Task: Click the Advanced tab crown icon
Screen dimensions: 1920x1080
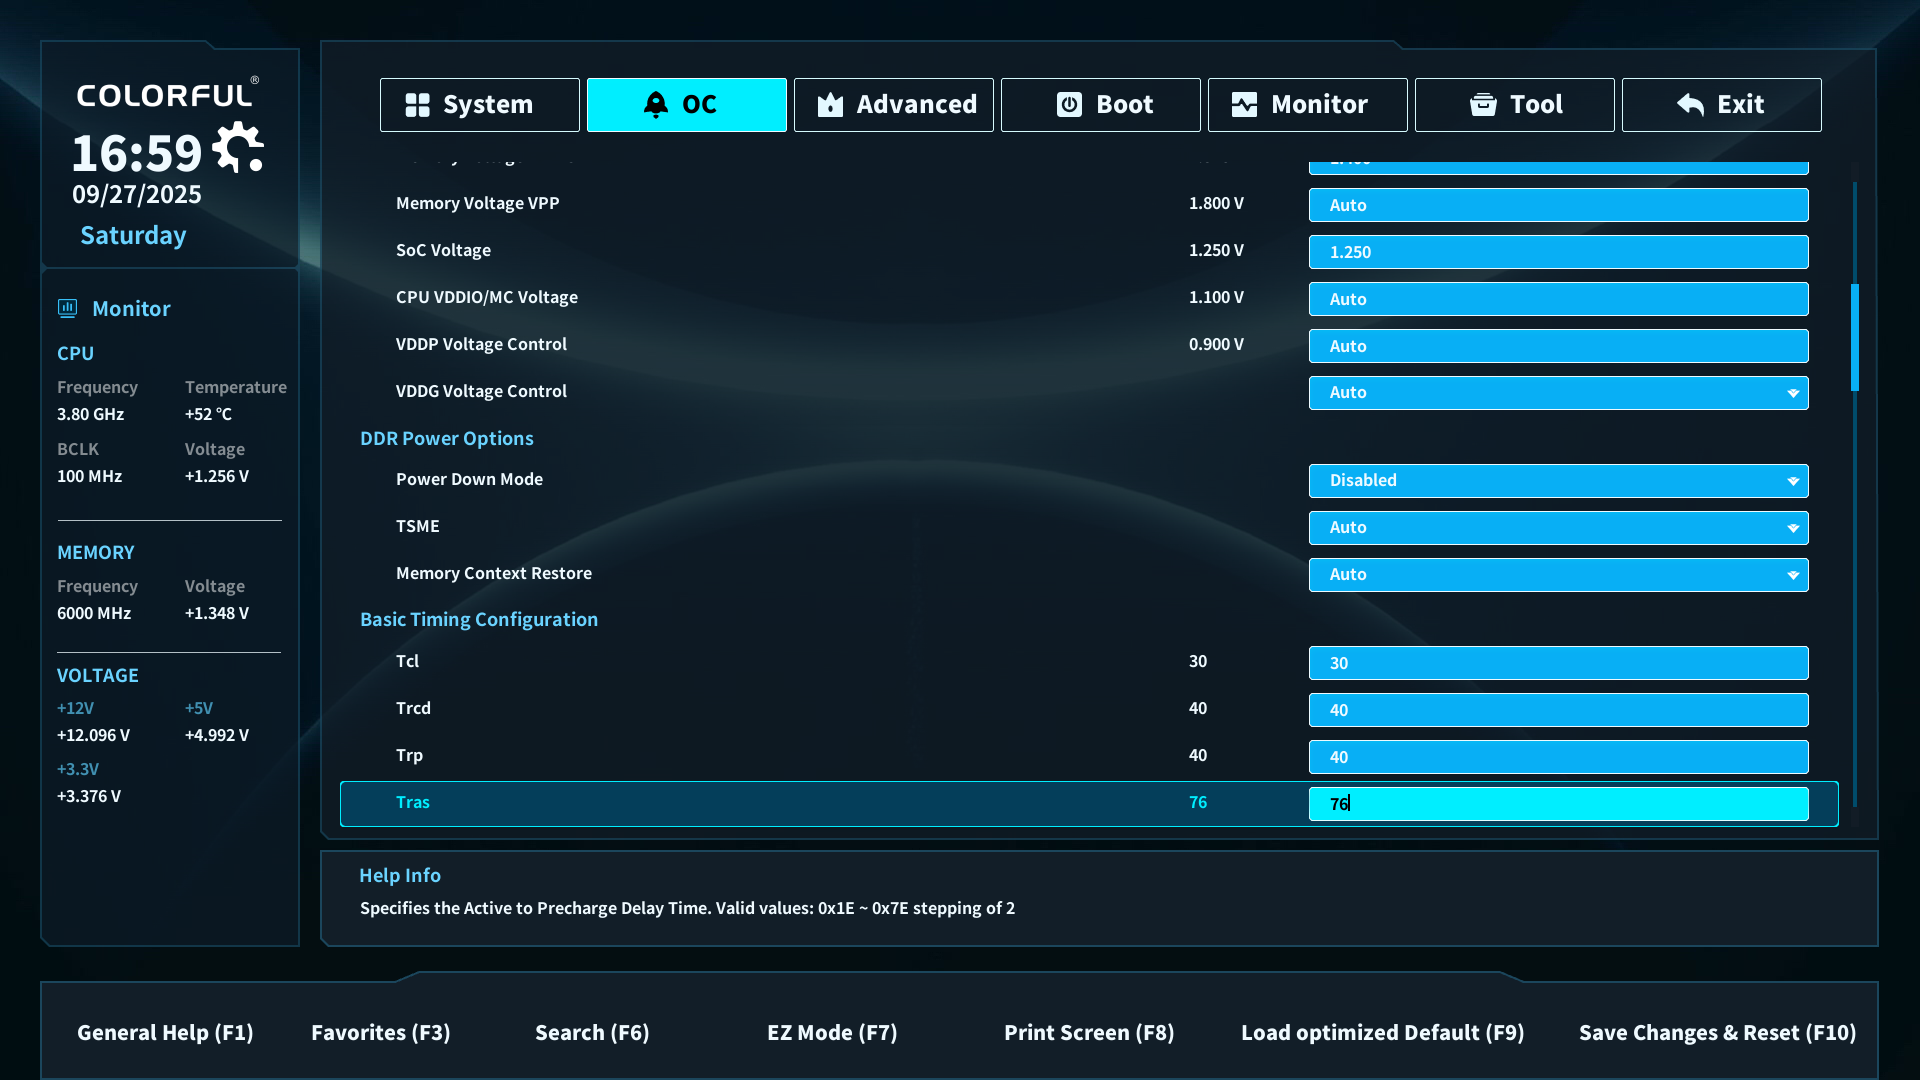Action: (x=830, y=105)
